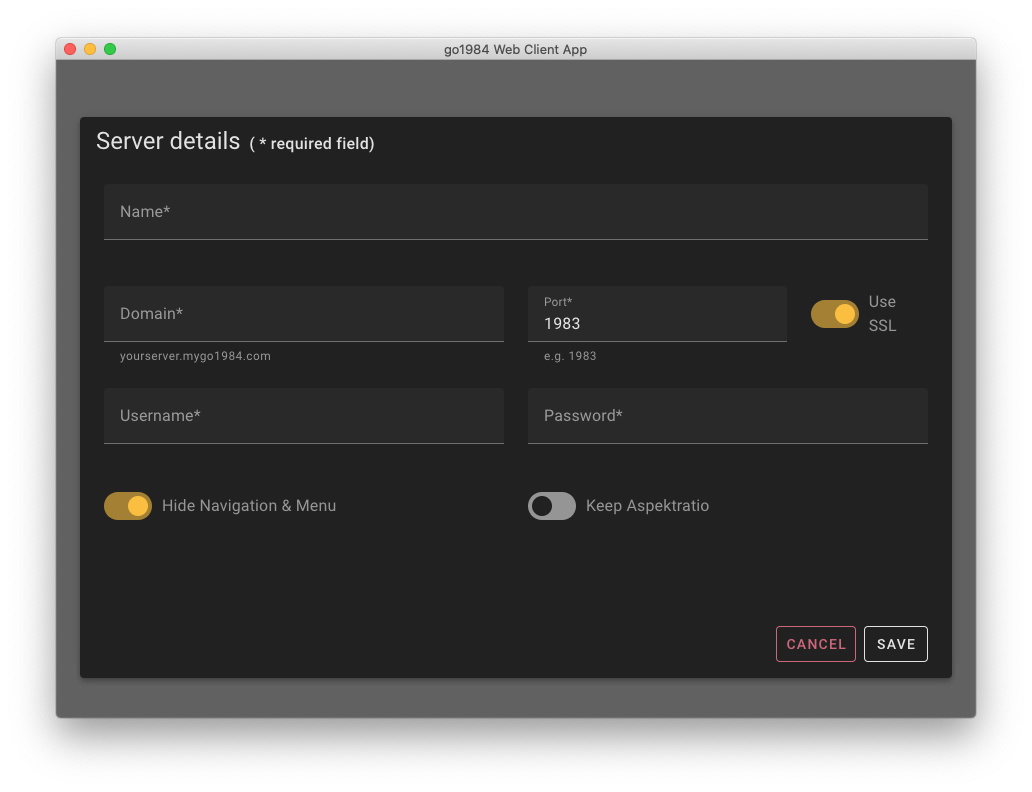Viewport: 1032px width, 792px height.
Task: Edit the Port field showing 1983
Action: (657, 314)
